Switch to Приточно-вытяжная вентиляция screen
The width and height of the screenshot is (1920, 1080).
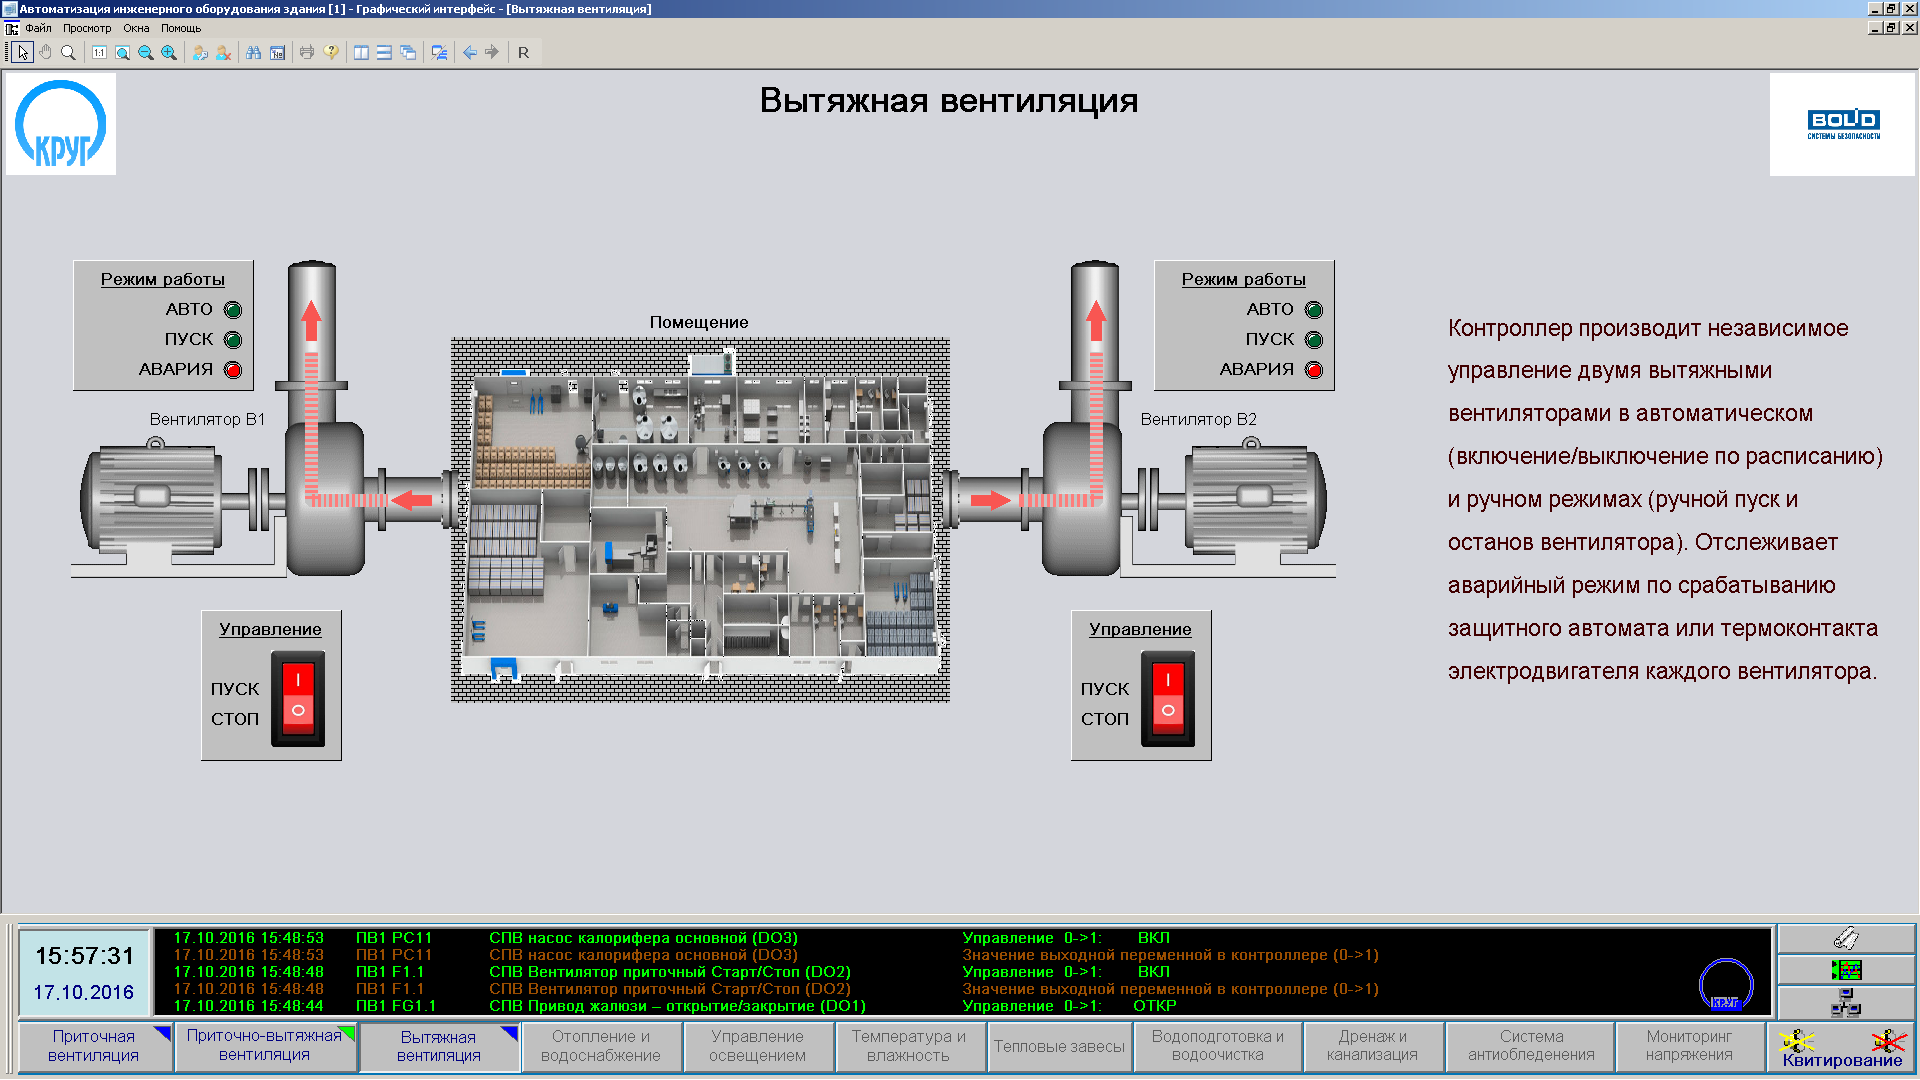[264, 1046]
